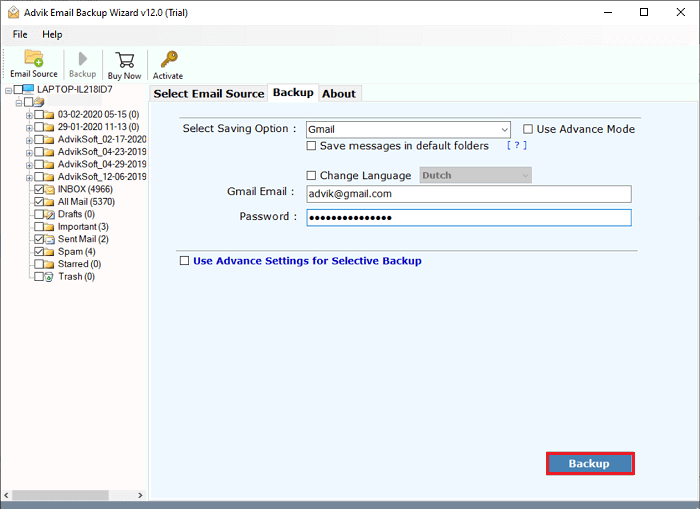700x509 pixels.
Task: Click the Use Advance Settings for Selective Backup label
Action: (x=307, y=261)
